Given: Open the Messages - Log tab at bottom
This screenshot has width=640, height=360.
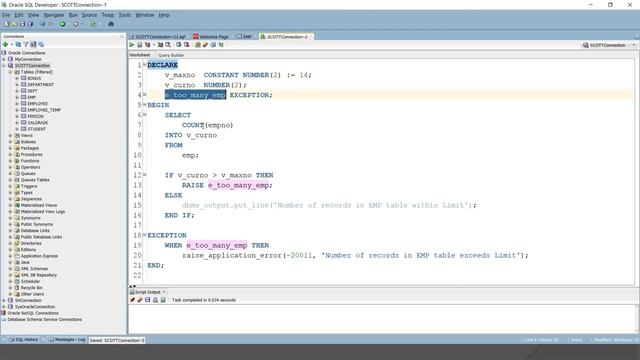Looking at the screenshot, I should click(x=67, y=340).
